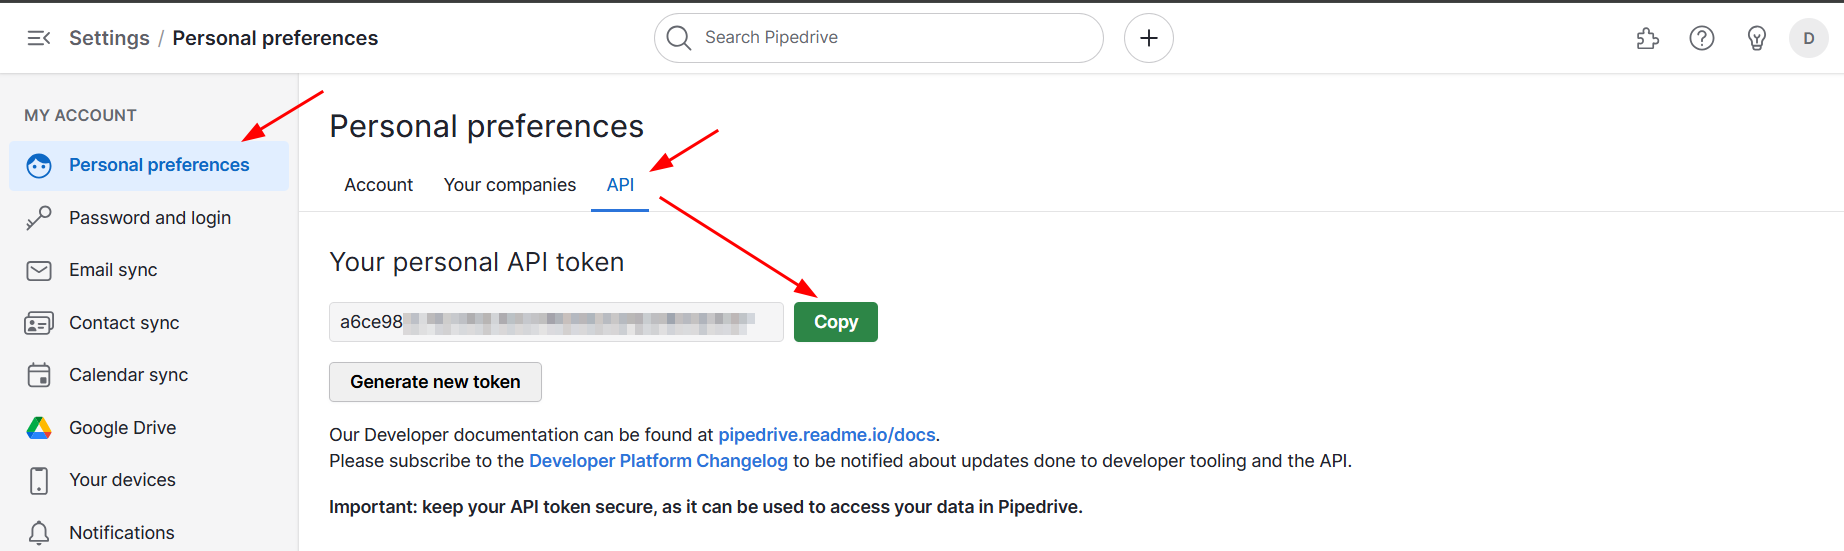
Task: Select the API tab
Action: 620,185
